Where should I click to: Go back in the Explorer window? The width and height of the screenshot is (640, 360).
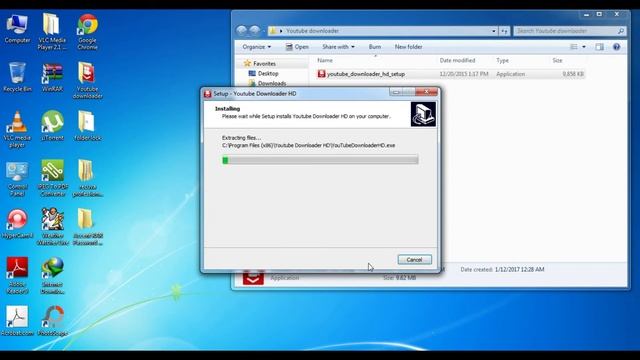click(242, 31)
